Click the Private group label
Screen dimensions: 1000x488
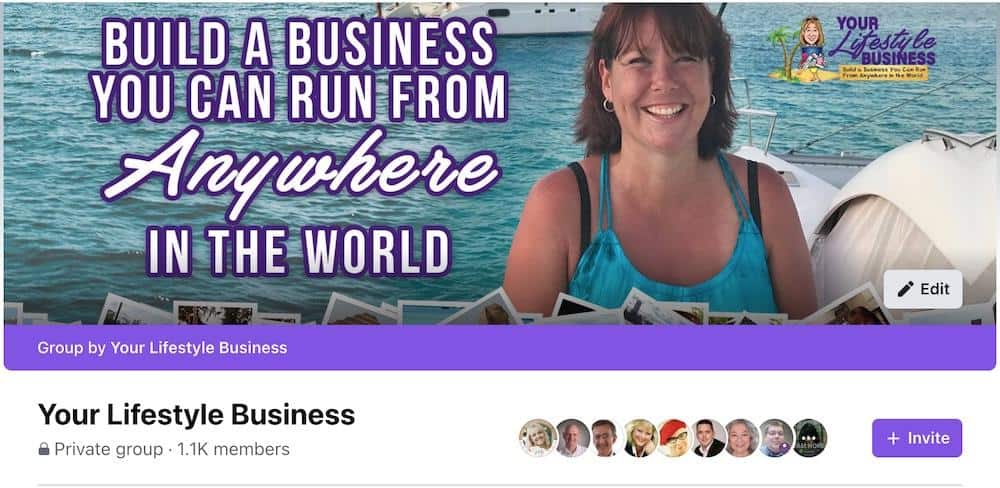tap(108, 450)
